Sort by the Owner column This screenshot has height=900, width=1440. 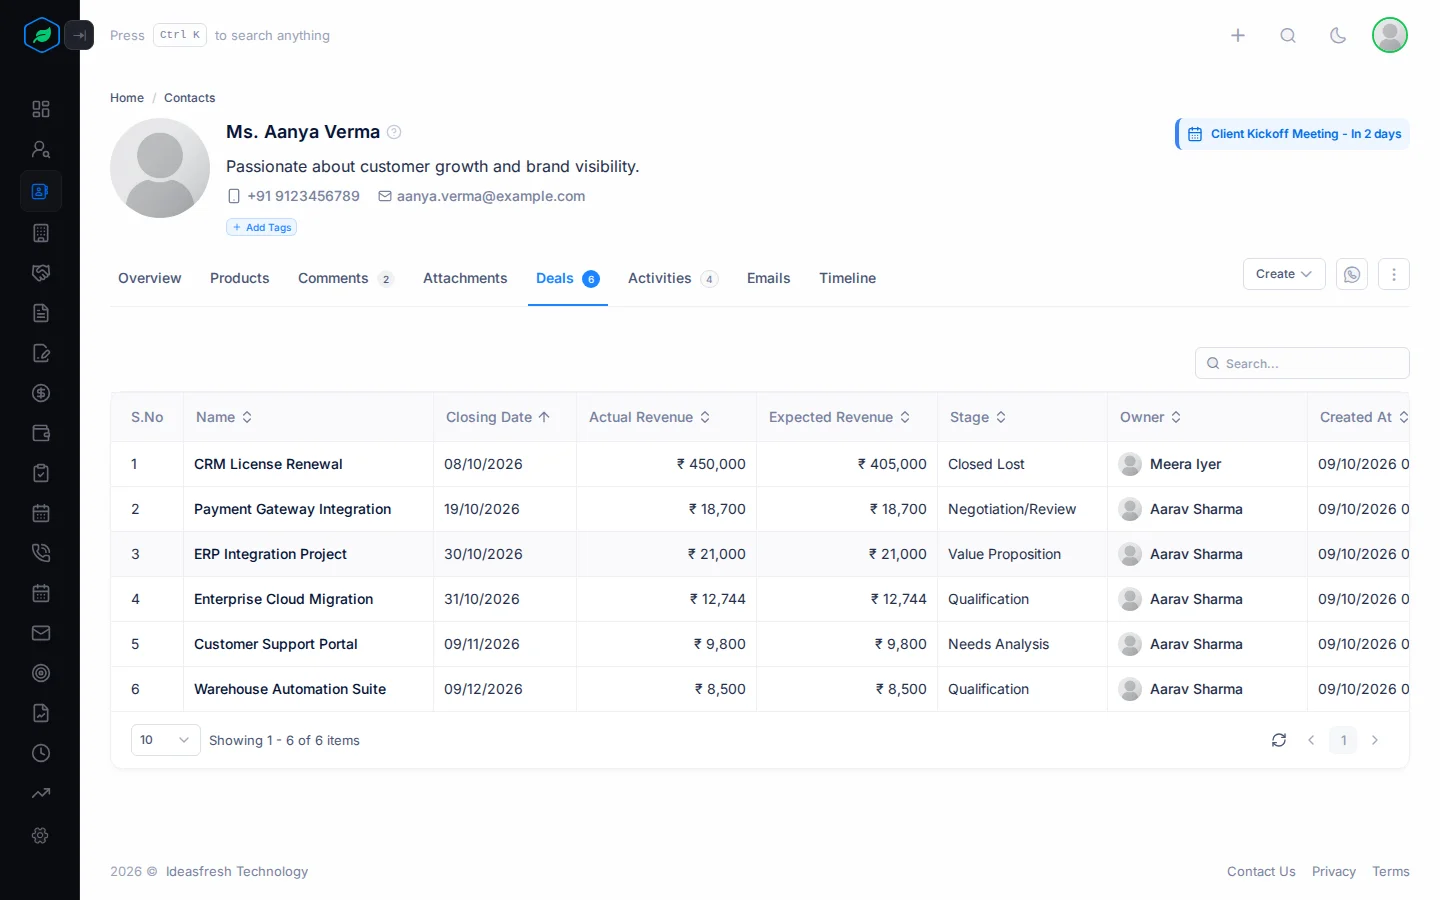point(1150,417)
